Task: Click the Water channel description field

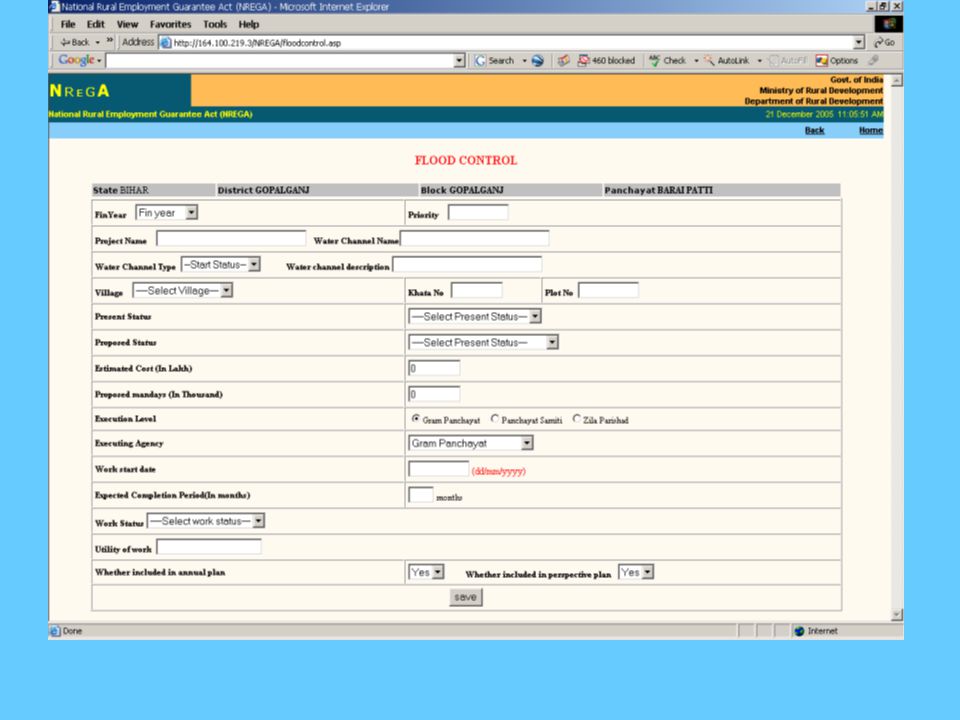Action: point(467,264)
